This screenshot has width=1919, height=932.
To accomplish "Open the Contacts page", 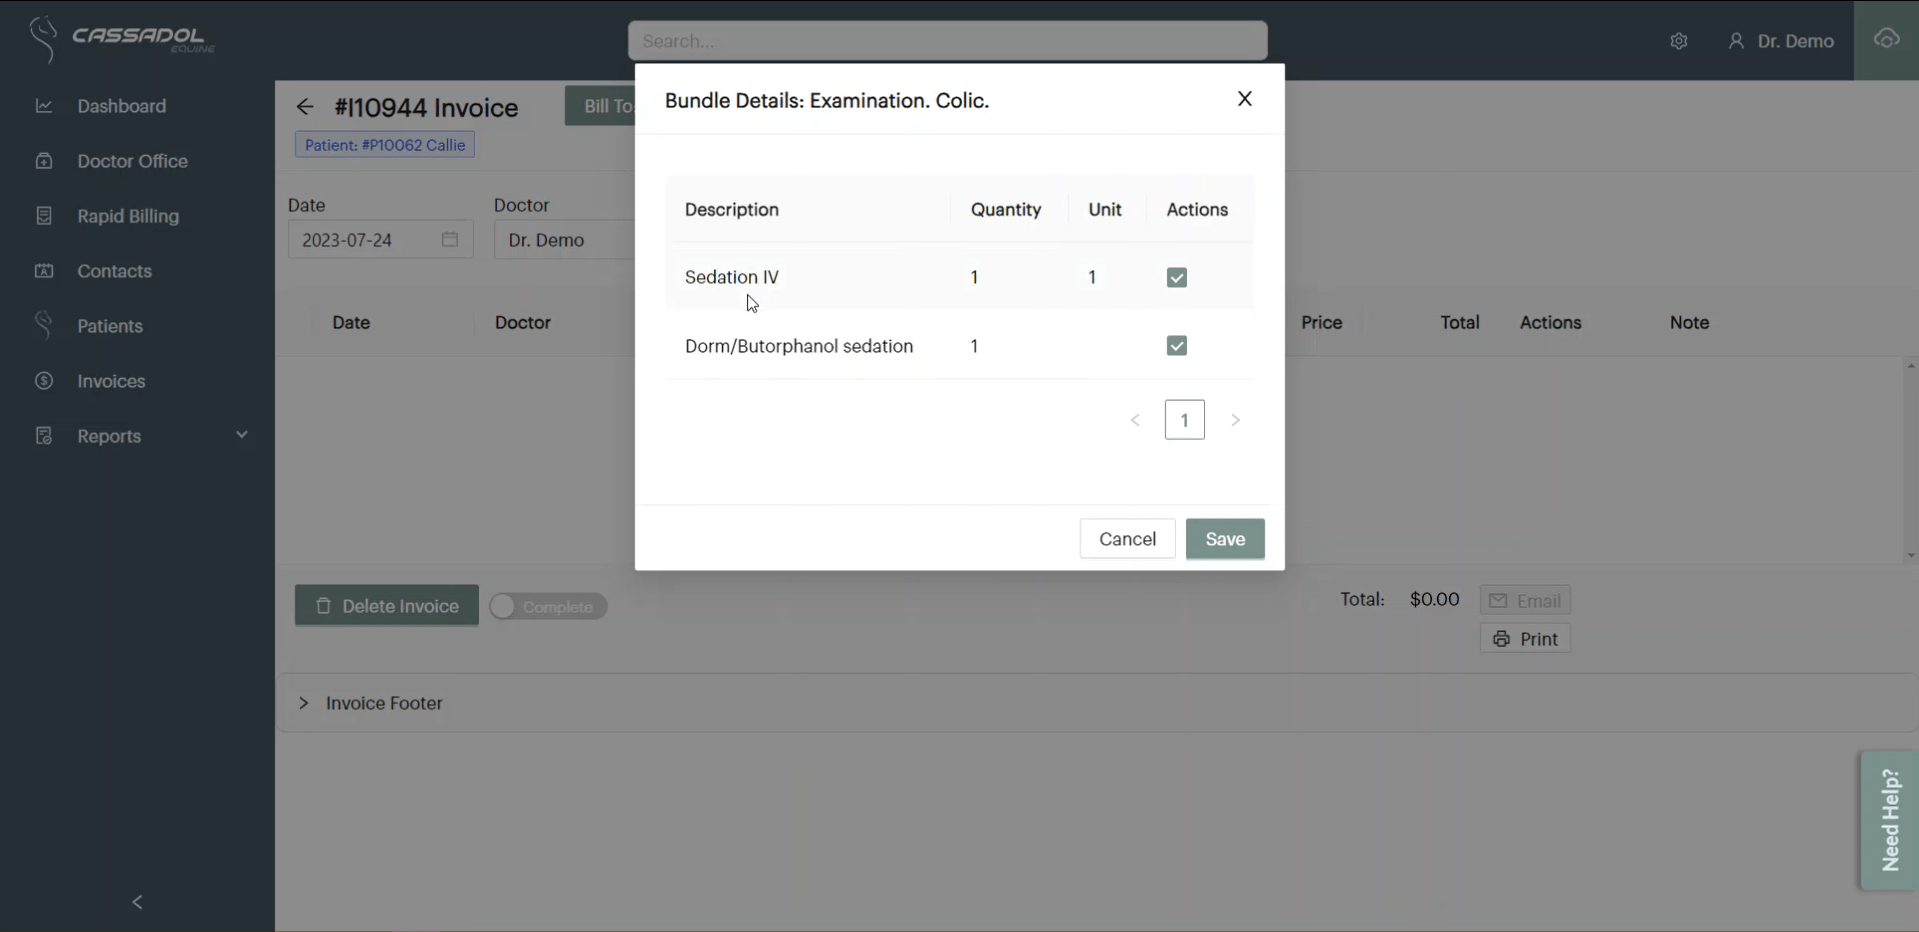I will [x=114, y=271].
